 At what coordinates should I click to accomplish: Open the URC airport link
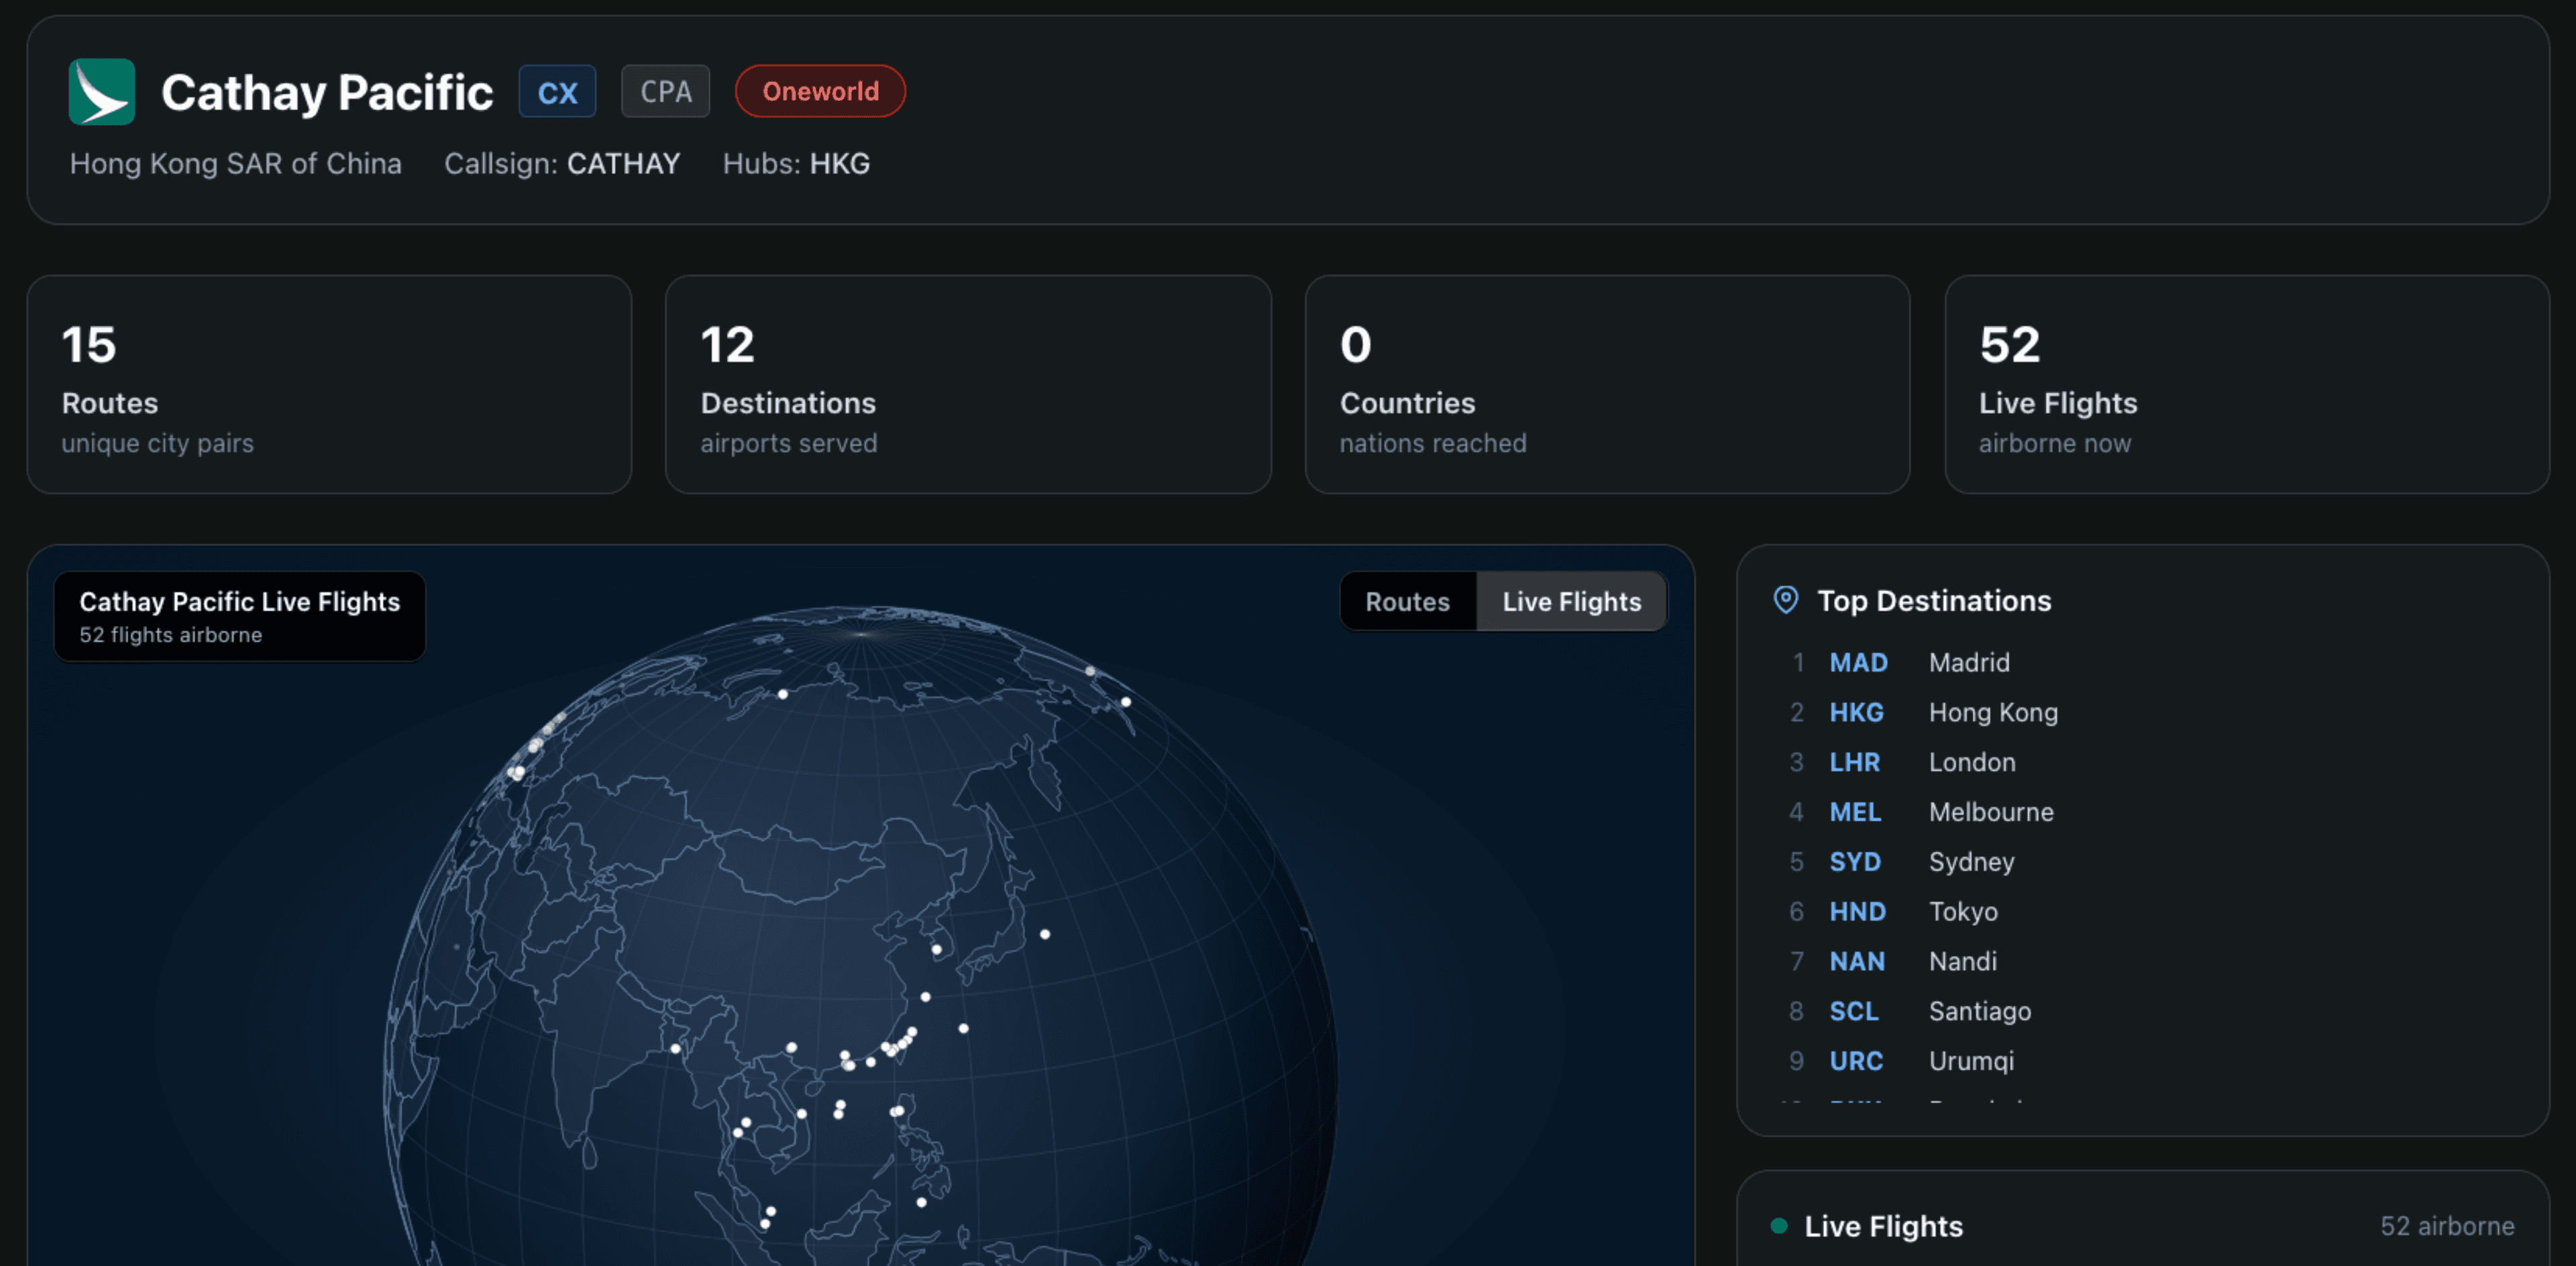pos(1856,1061)
